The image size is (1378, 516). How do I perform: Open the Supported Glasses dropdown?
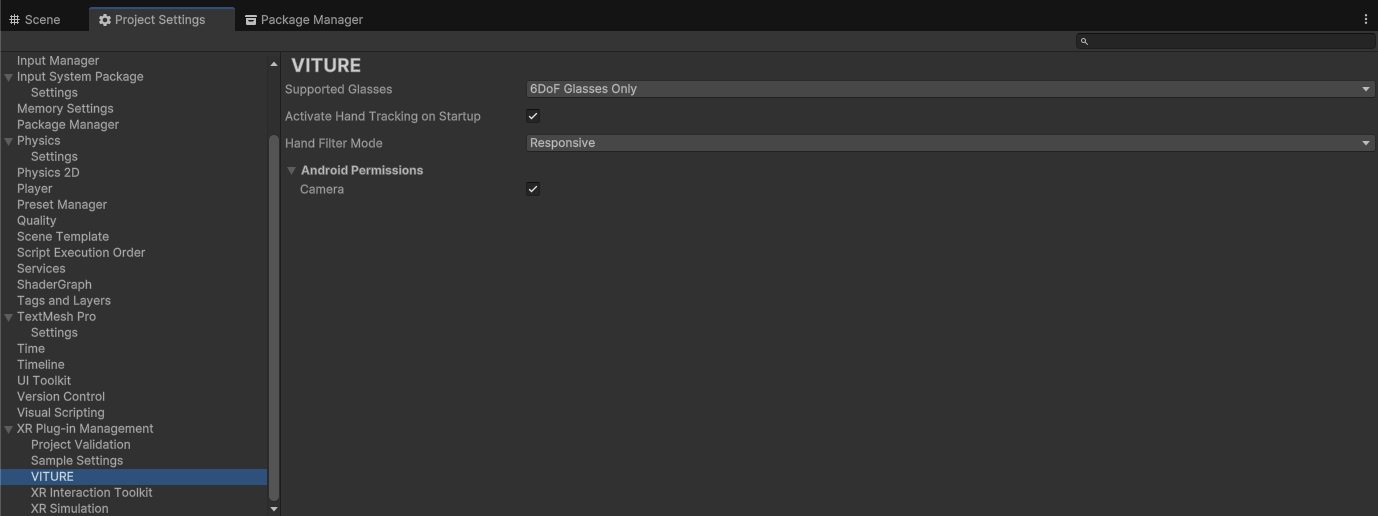tap(950, 89)
